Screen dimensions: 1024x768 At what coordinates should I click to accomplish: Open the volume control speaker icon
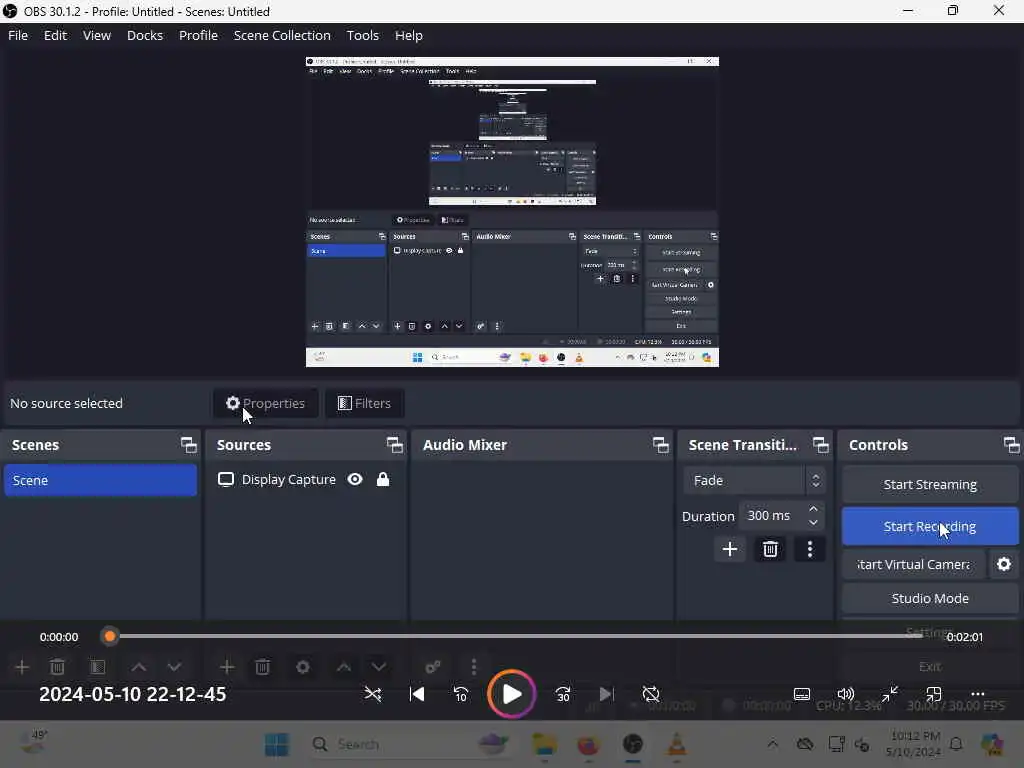click(846, 694)
